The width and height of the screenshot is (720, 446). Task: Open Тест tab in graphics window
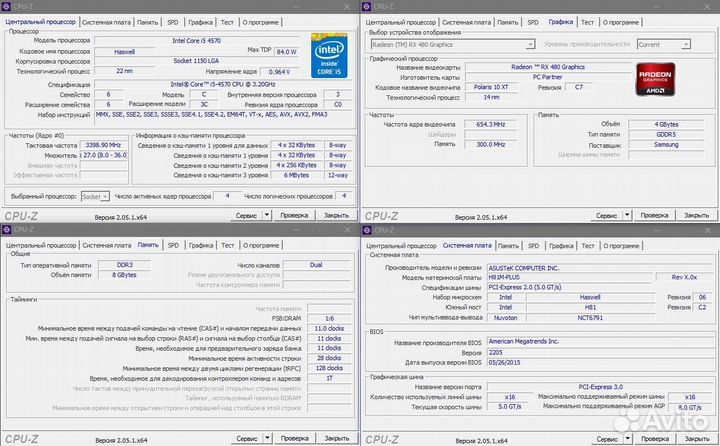click(x=587, y=22)
